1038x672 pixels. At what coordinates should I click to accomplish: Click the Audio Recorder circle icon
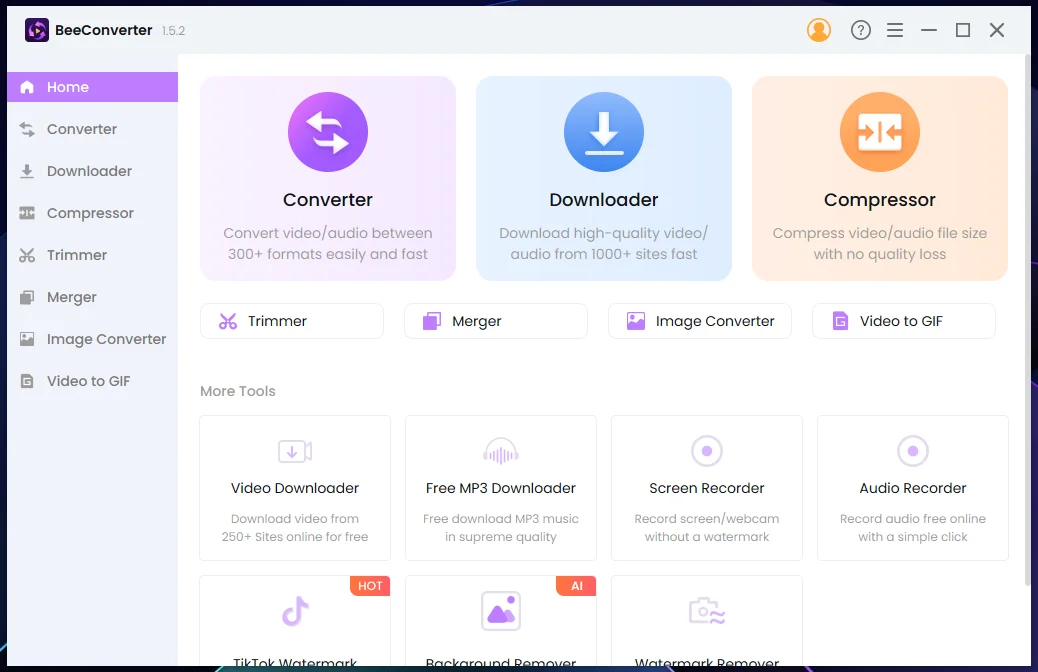[913, 451]
